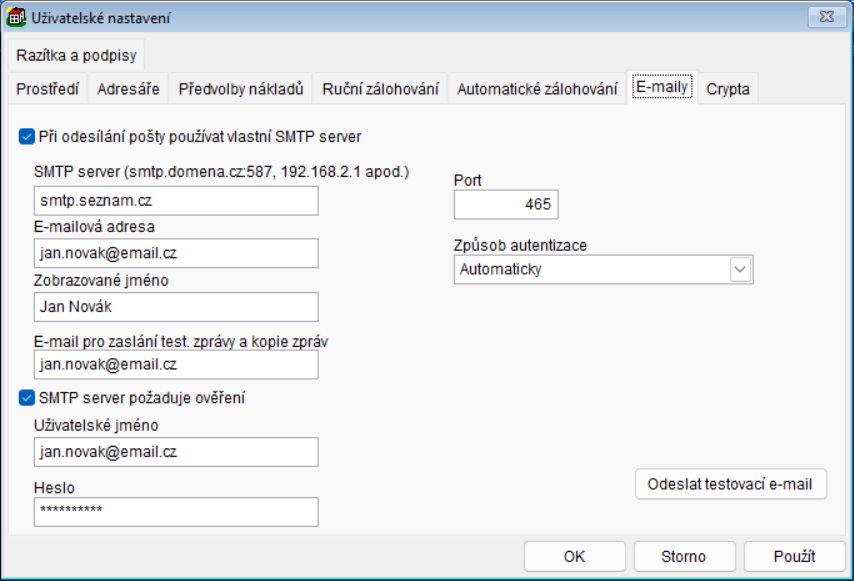Expand the Způsob autentizace dropdown

[740, 269]
